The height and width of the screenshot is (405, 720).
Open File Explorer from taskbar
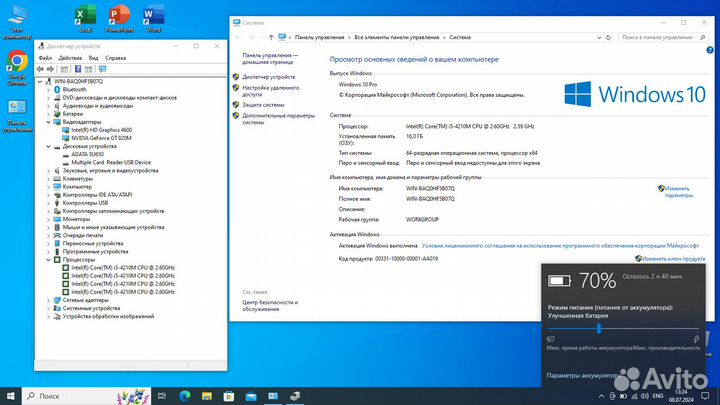pos(207,396)
